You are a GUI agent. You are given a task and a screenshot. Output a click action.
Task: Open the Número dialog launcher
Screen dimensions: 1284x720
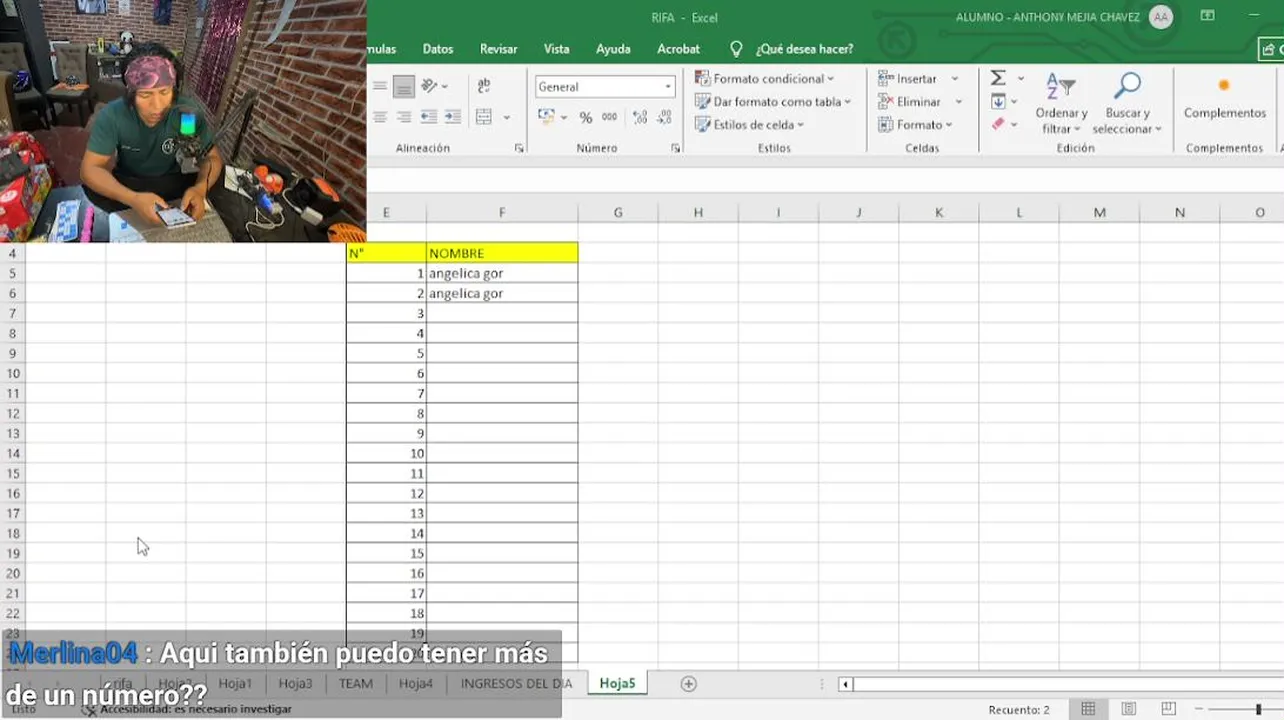point(676,148)
